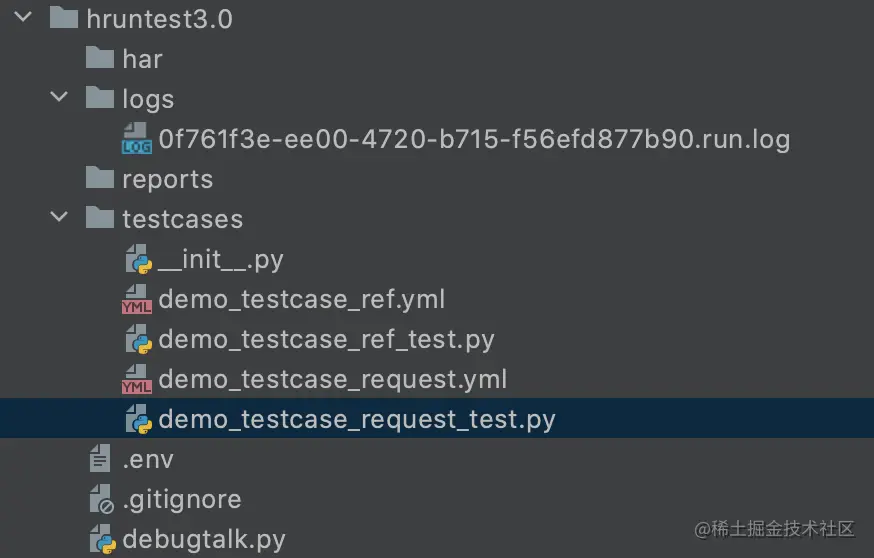Screen dimensions: 874x558
Task: Collapse the hruntest3.0 root folder chevron
Action: (23, 17)
